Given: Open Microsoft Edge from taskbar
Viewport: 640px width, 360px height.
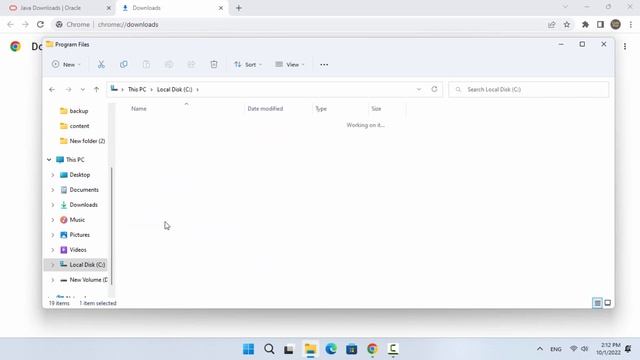Looking at the screenshot, I should click(331, 349).
